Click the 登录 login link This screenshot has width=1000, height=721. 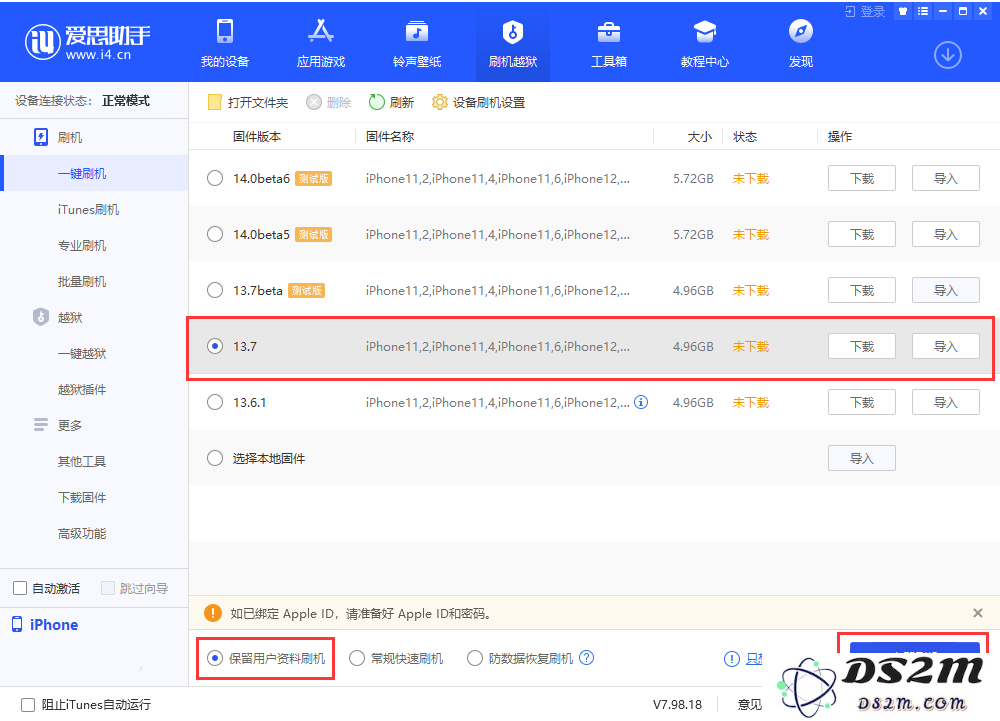pyautogui.click(x=865, y=11)
